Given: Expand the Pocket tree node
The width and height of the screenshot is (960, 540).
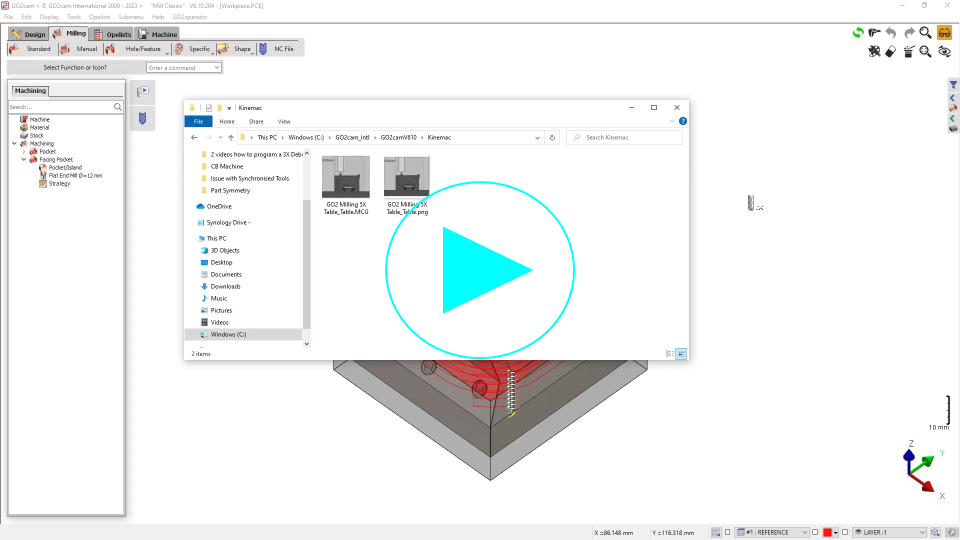Looking at the screenshot, I should click(23, 151).
